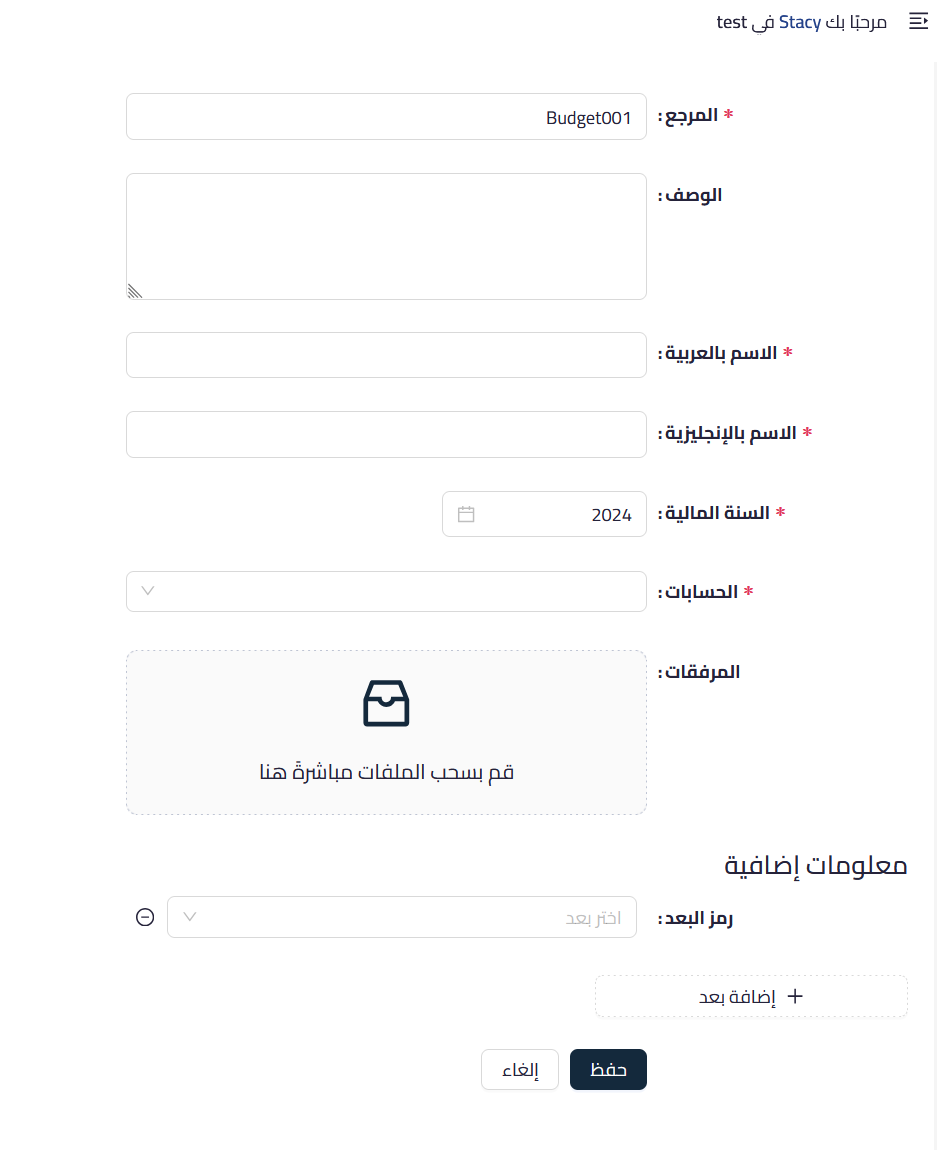Click the plus icon on إضافة بعد button

click(x=796, y=995)
